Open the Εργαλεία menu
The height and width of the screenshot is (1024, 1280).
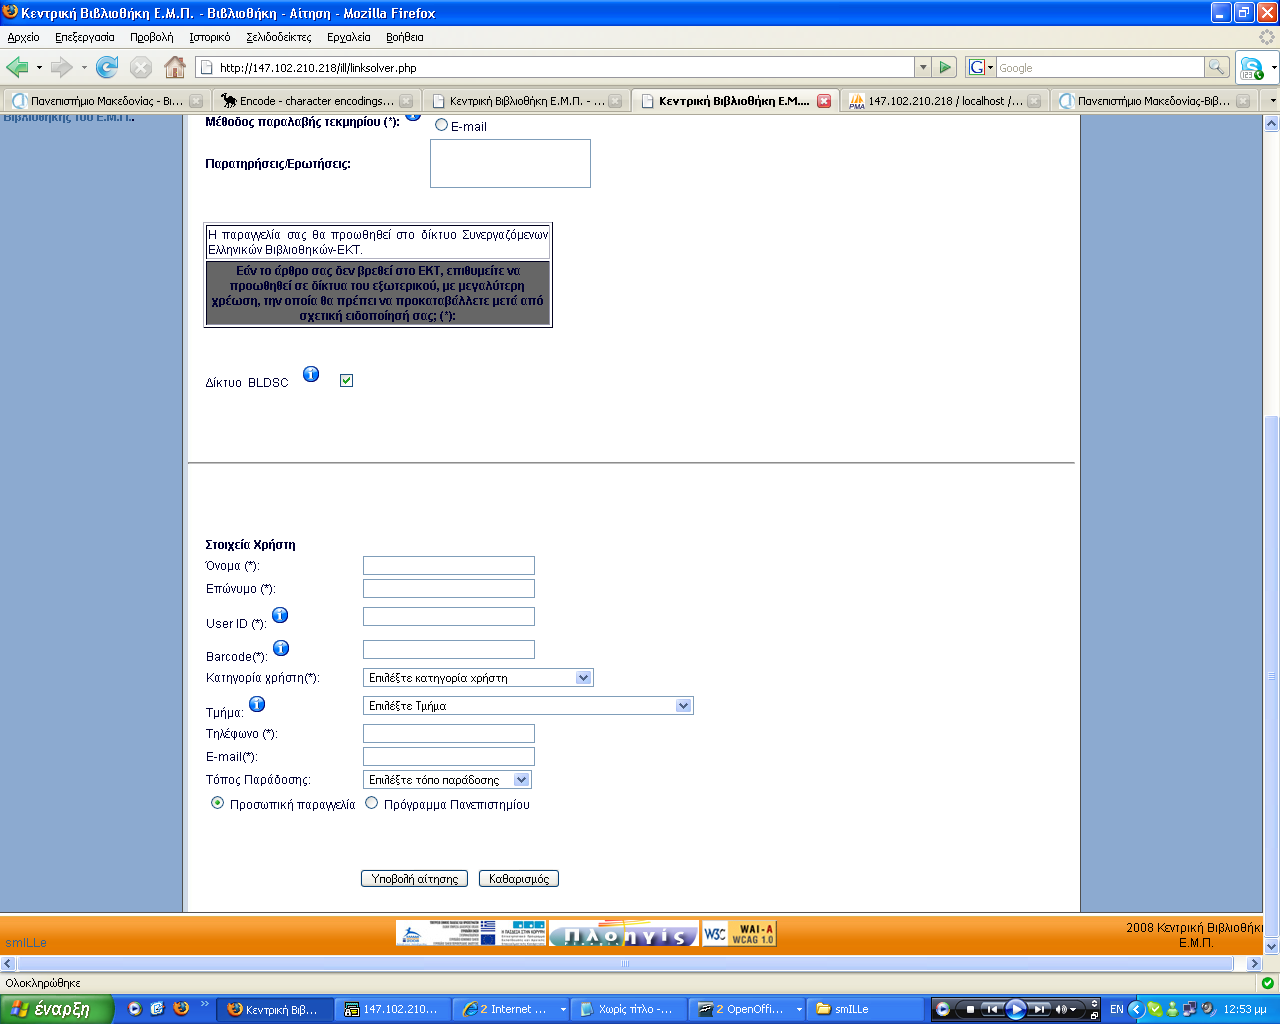click(x=348, y=37)
